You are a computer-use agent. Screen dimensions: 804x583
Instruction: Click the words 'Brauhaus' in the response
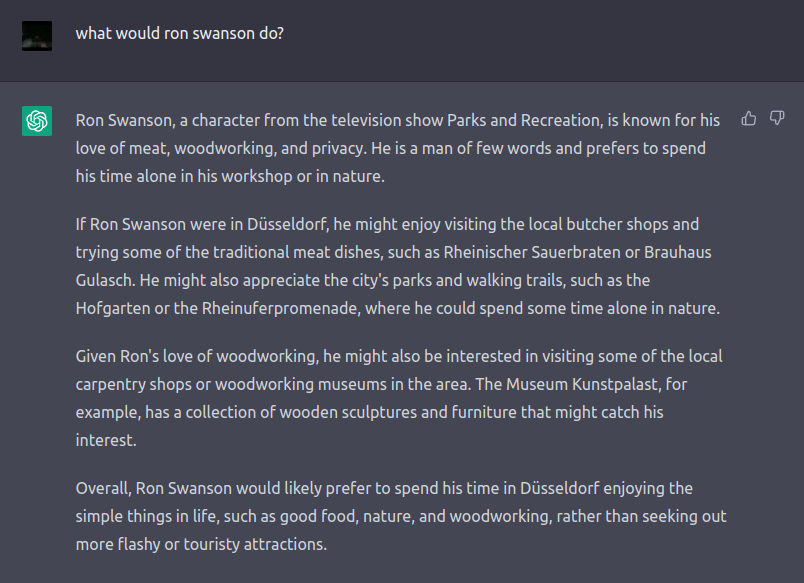(677, 252)
